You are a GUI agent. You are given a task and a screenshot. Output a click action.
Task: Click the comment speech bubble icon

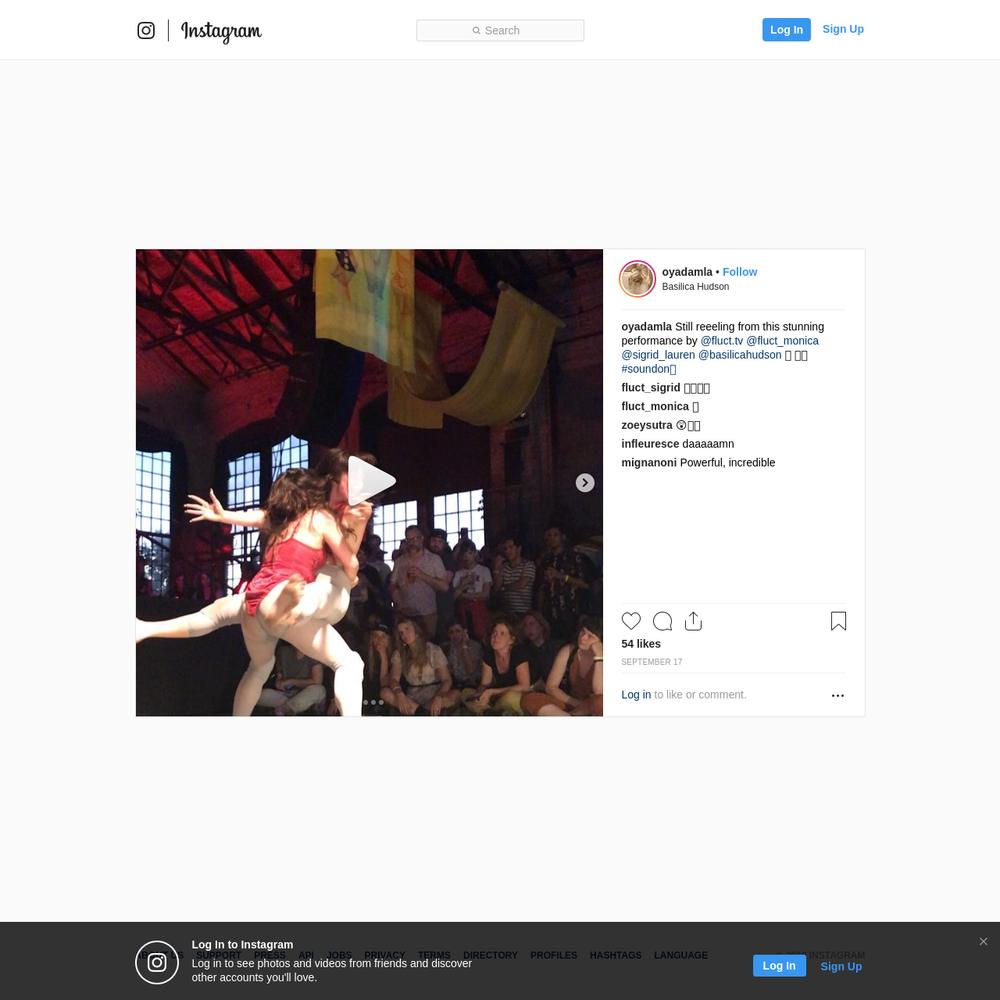click(663, 621)
